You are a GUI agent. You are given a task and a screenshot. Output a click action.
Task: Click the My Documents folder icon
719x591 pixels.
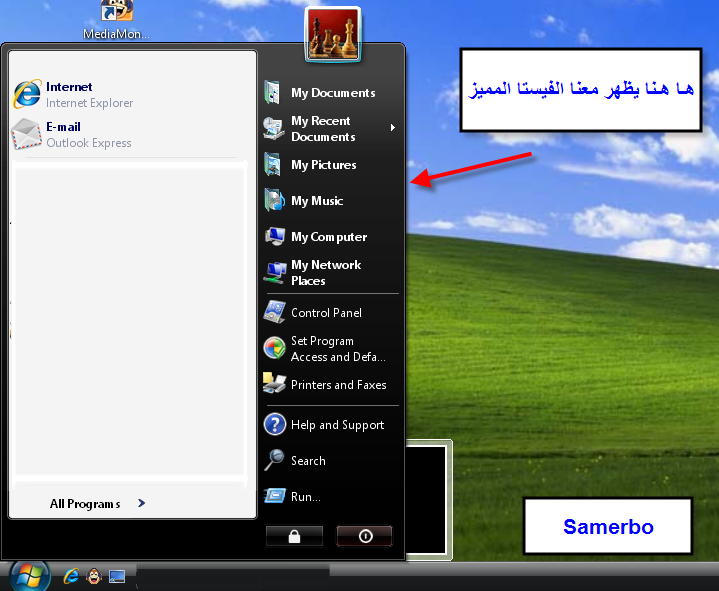[x=272, y=92]
